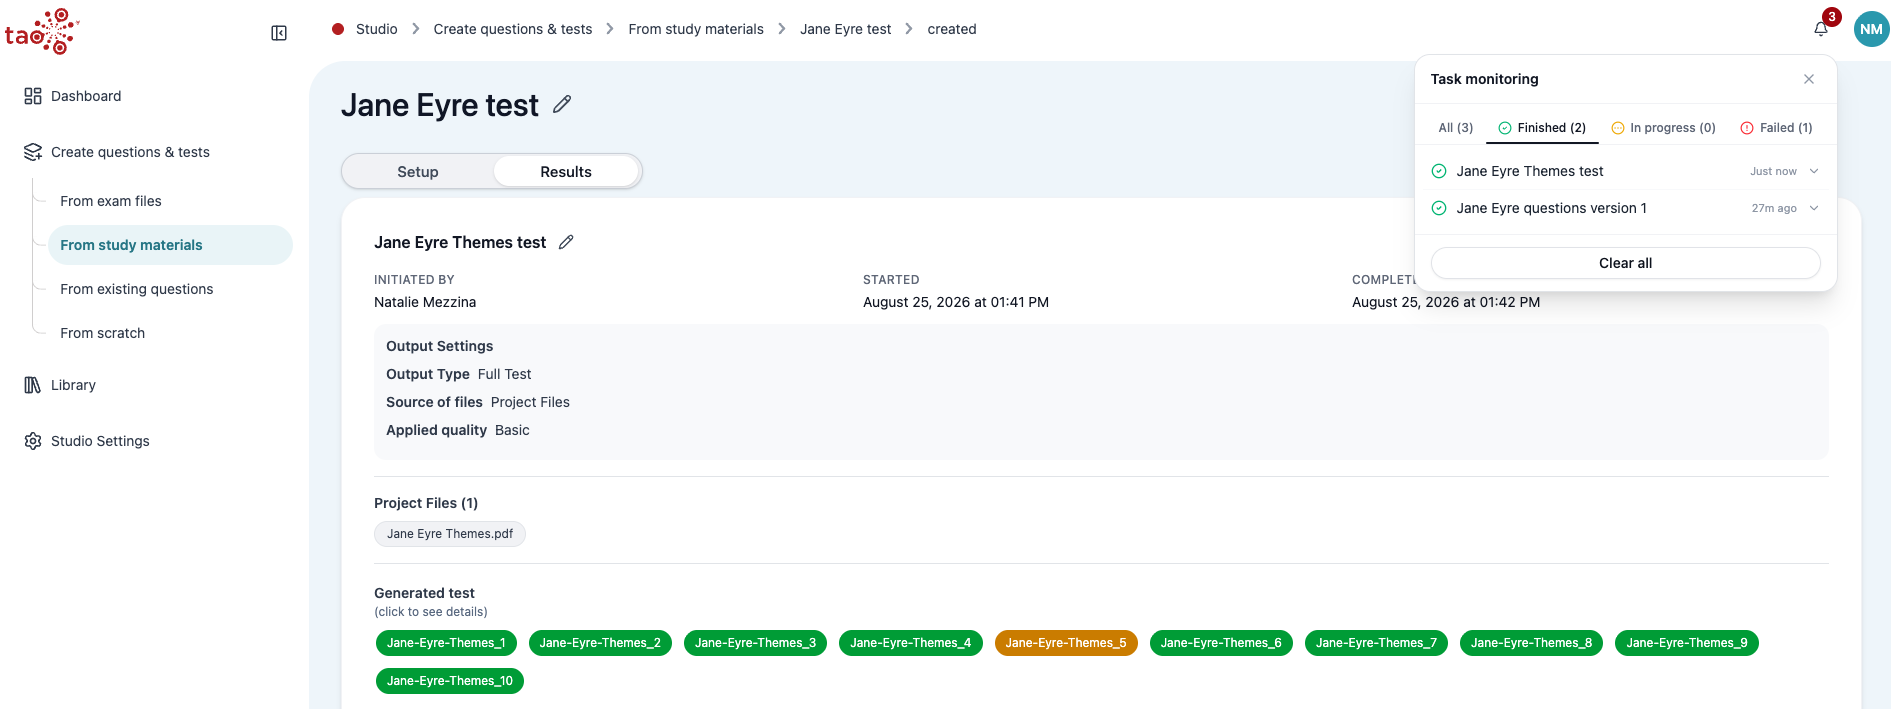Image resolution: width=1891 pixels, height=709 pixels.
Task: Go to From existing questions
Action: [137, 289]
